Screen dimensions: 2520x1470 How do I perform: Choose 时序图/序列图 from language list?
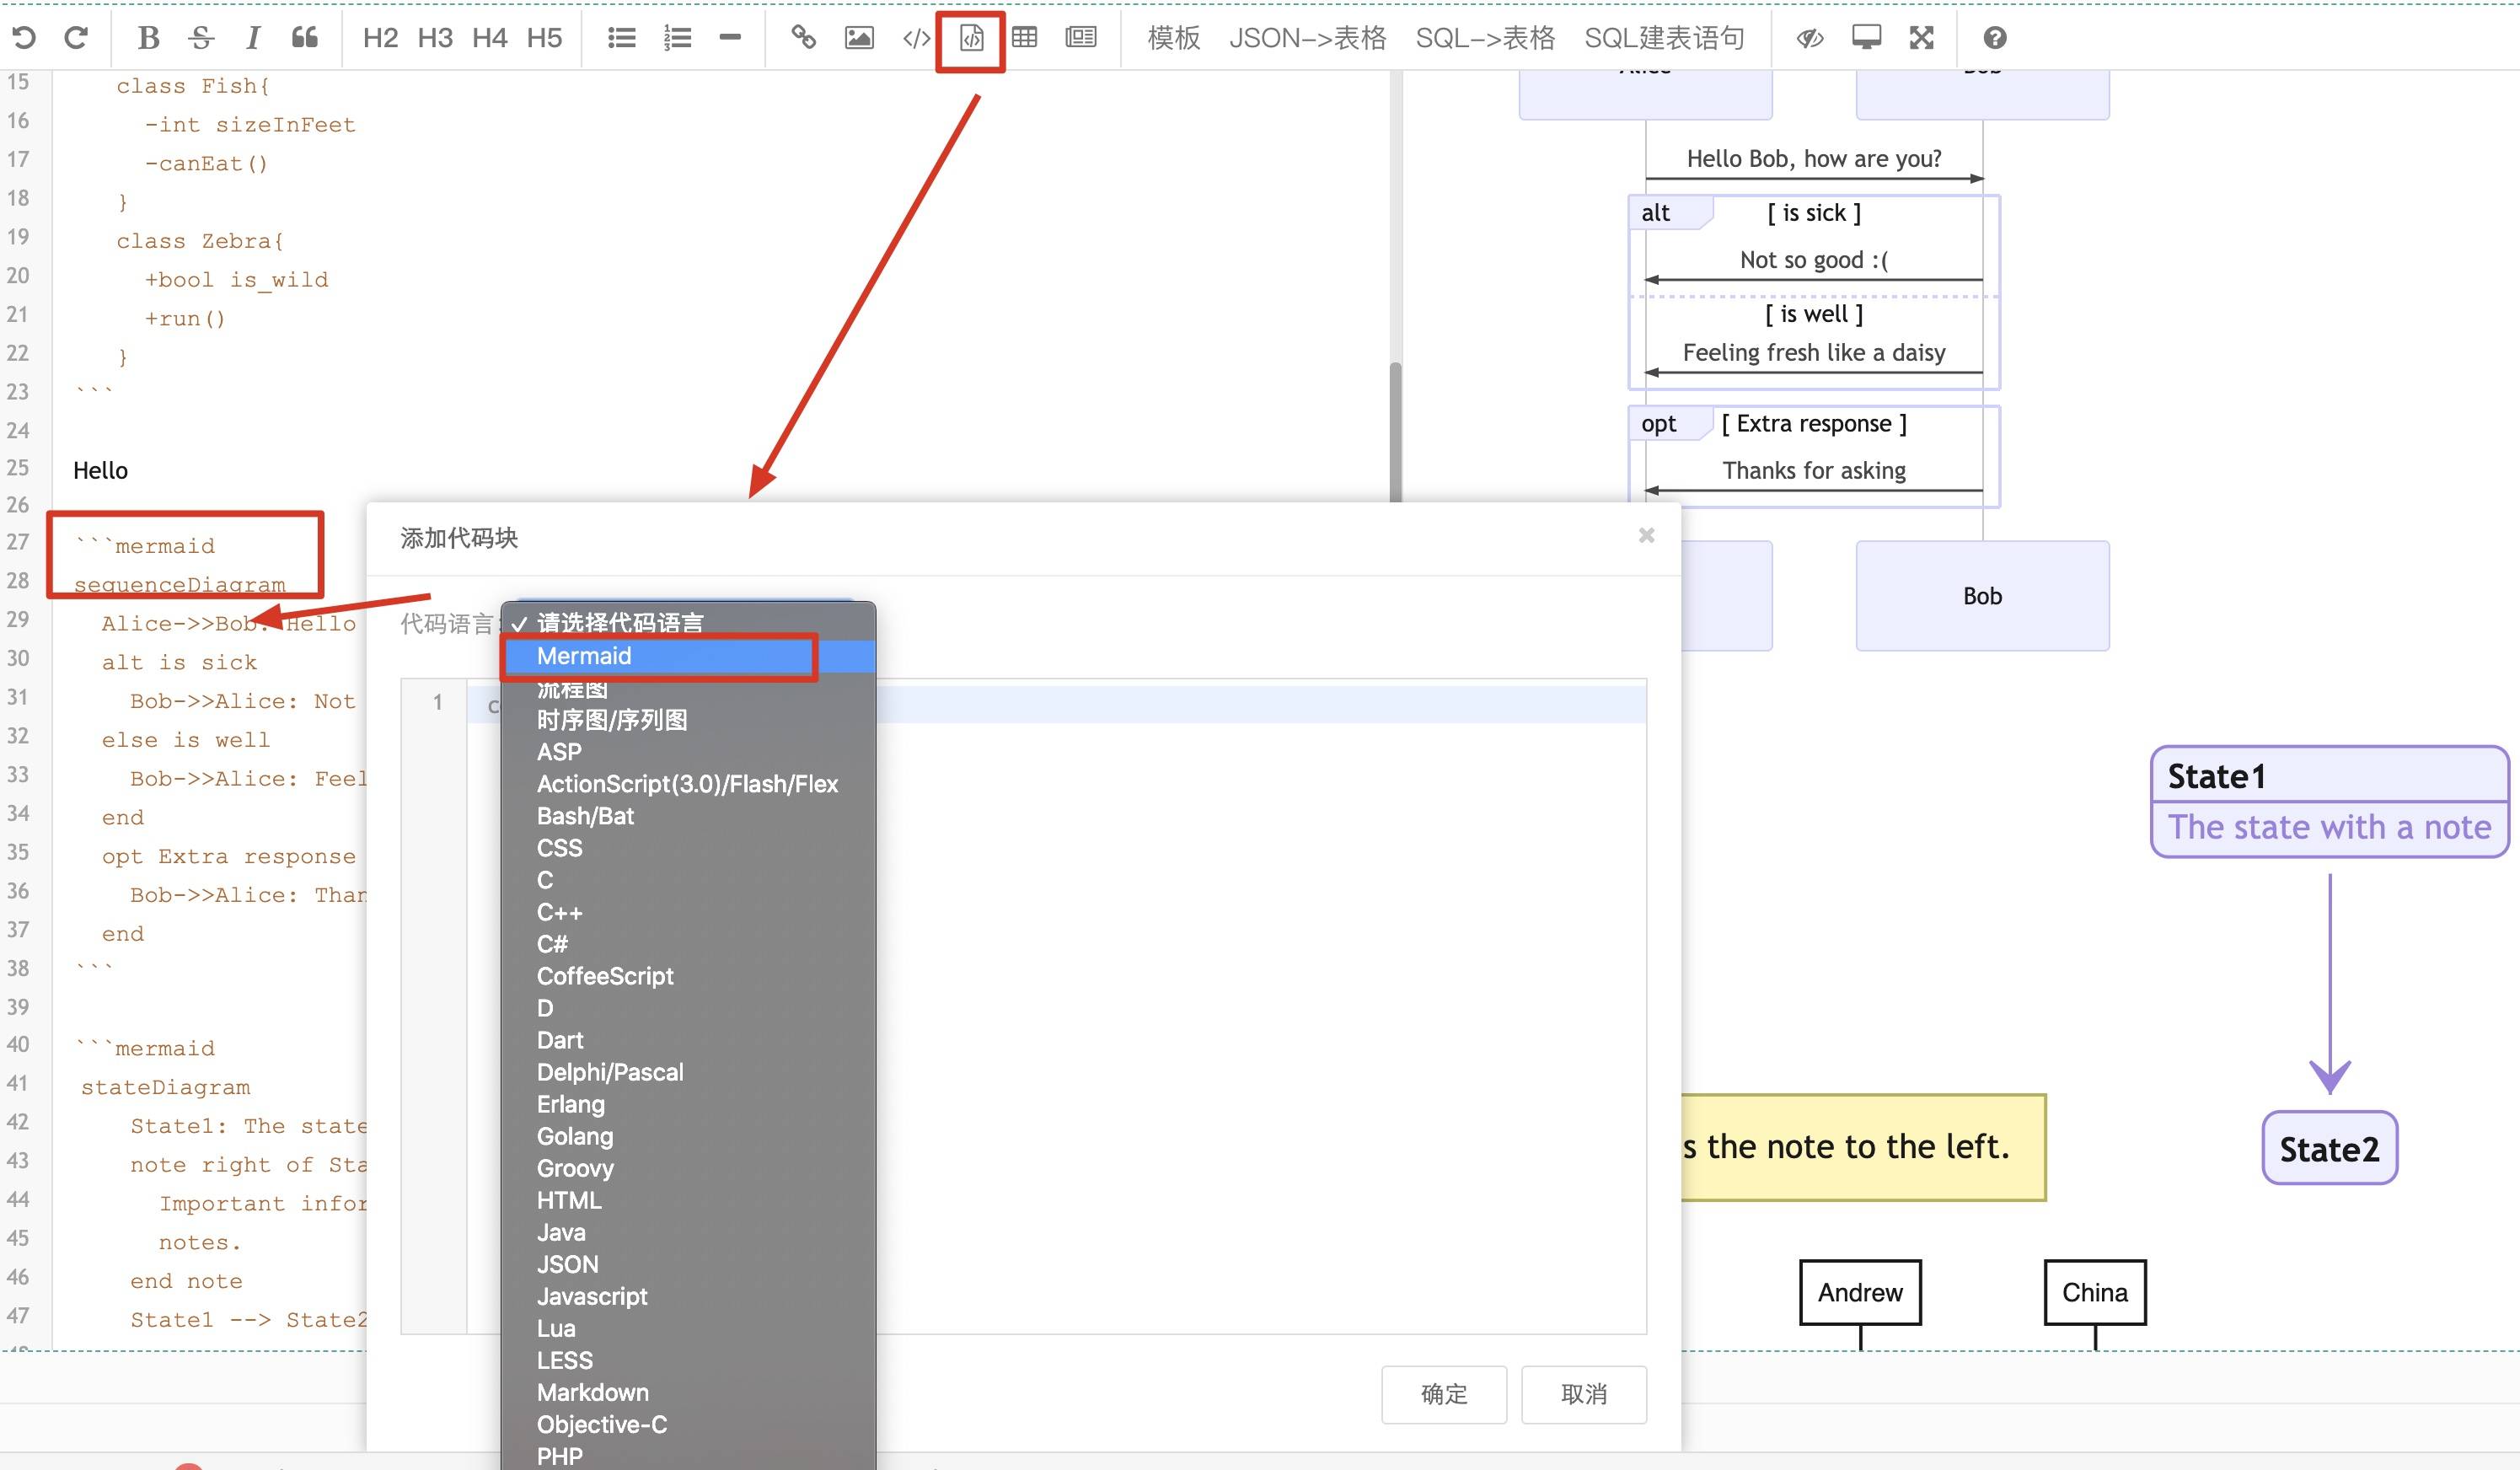688,720
